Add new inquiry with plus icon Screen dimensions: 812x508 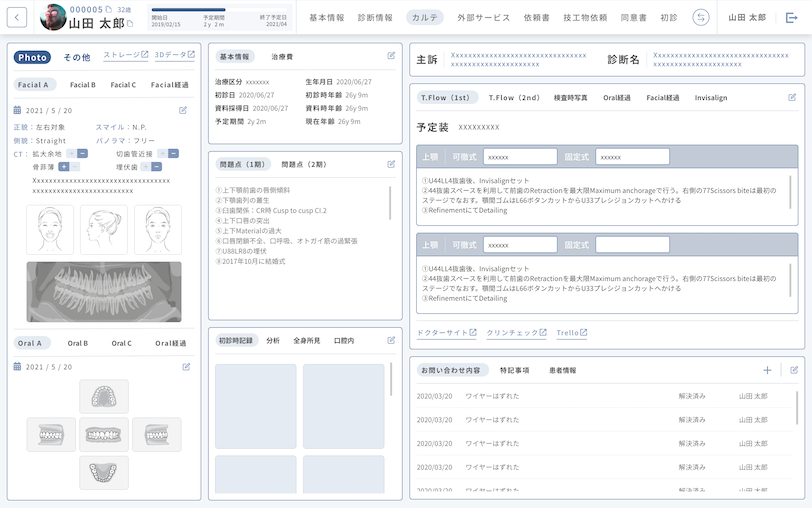[x=767, y=370]
